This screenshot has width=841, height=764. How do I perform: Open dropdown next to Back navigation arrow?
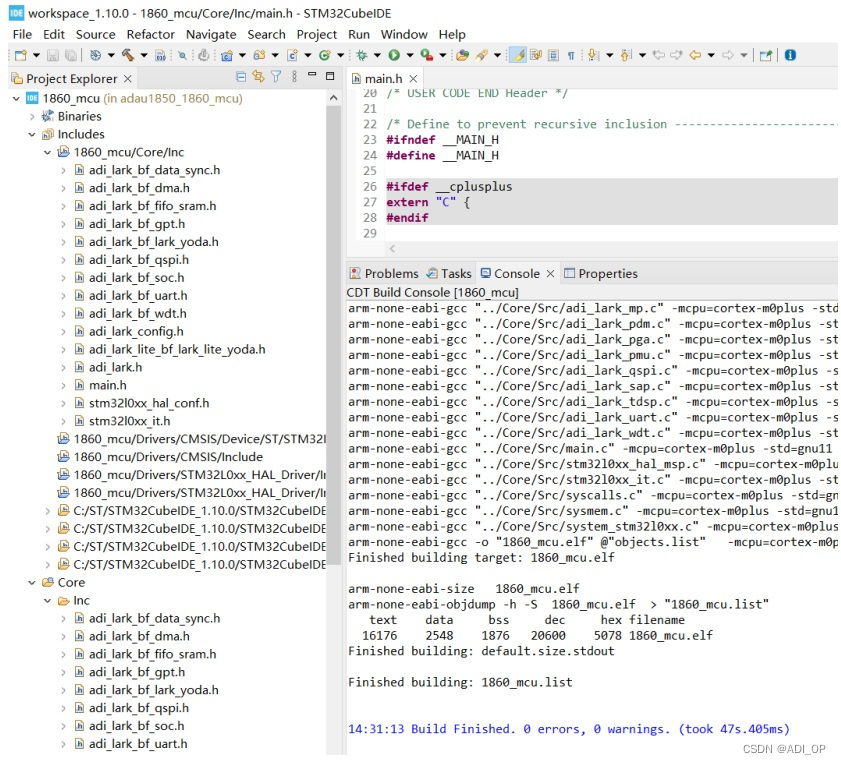coord(711,55)
